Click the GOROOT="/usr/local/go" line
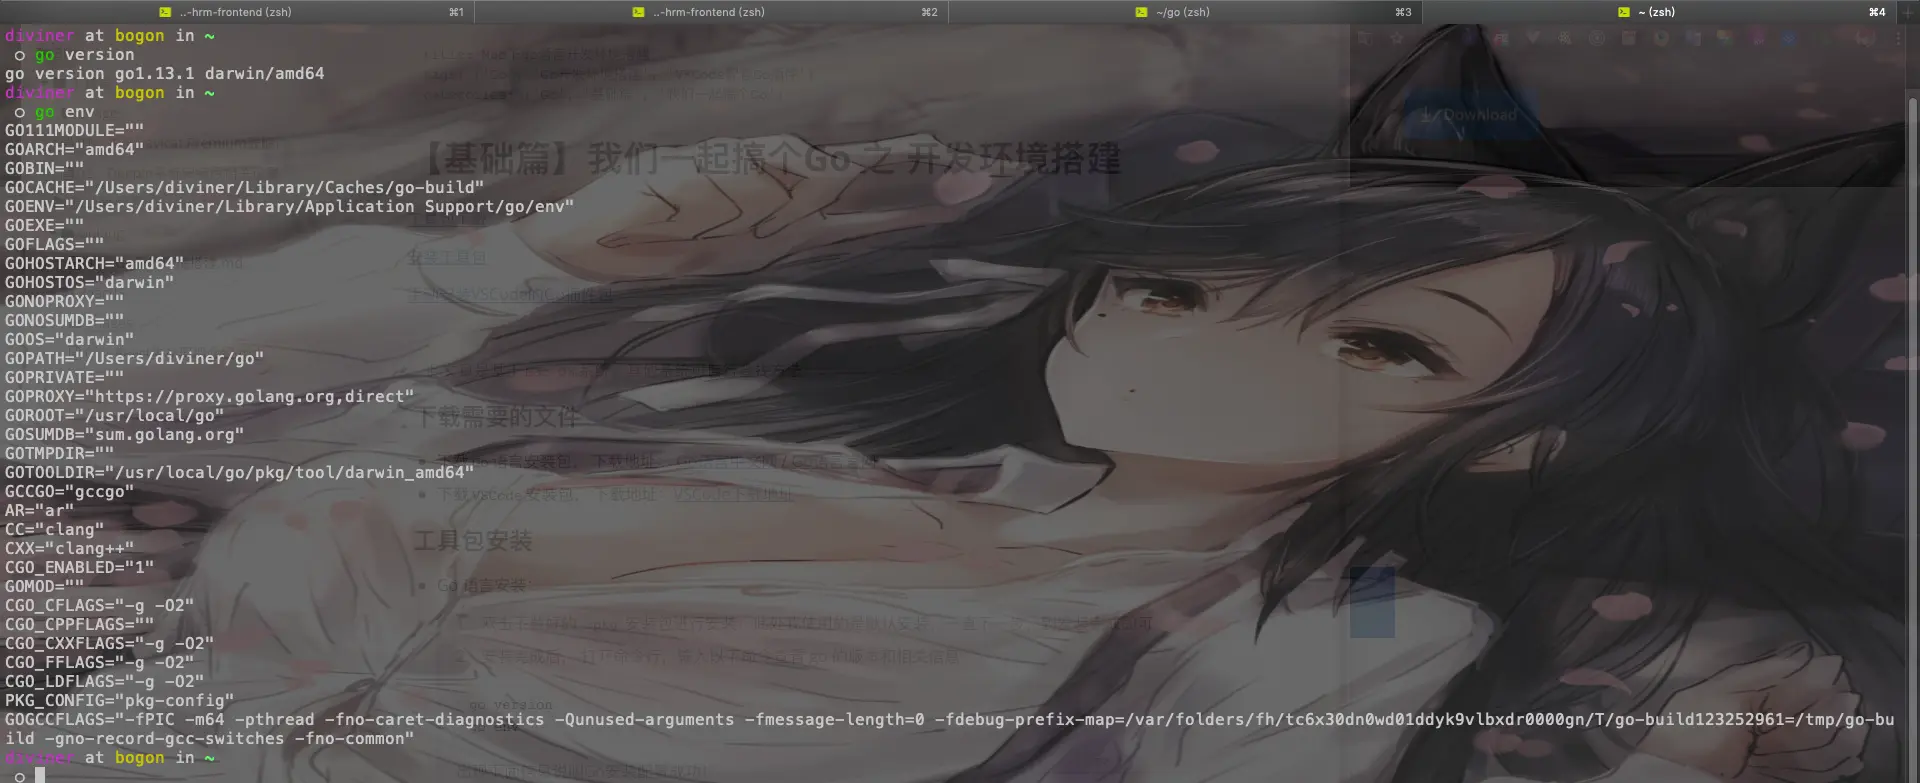 114,416
